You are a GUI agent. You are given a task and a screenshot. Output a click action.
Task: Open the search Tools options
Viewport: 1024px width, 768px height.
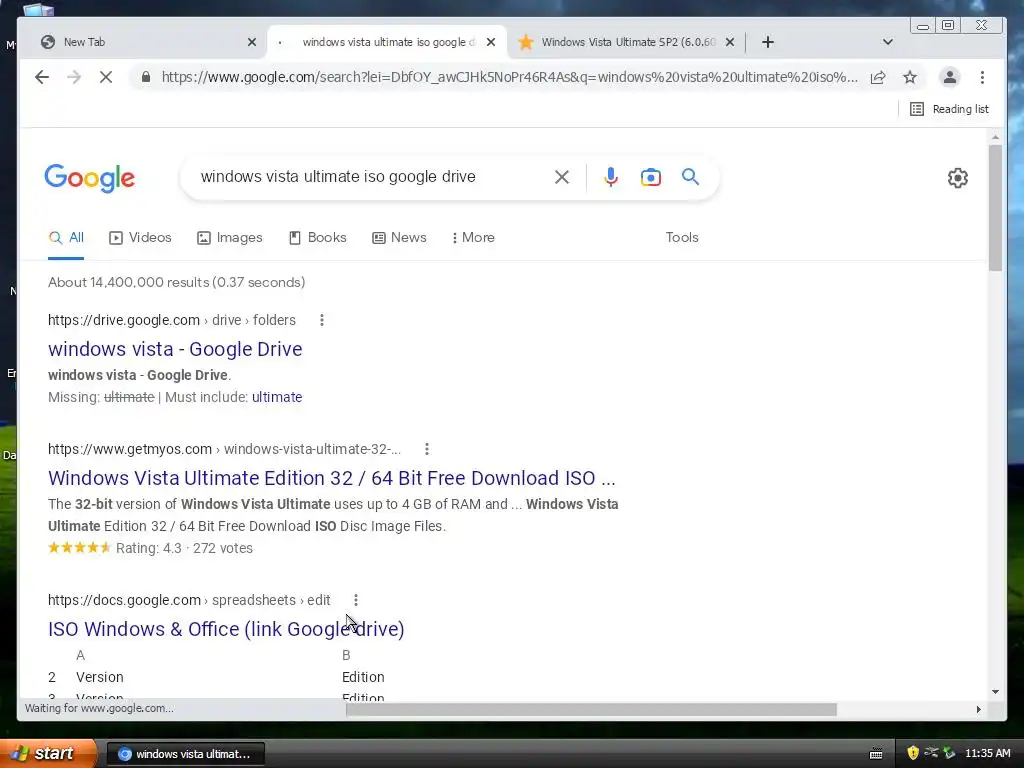click(682, 238)
